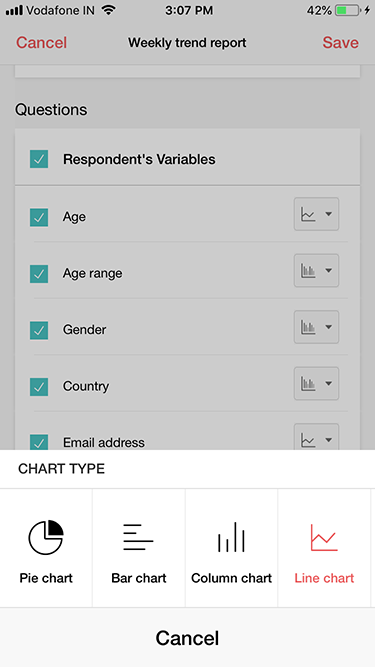
Task: Tap Cancel in the top navigation bar
Action: (x=42, y=43)
